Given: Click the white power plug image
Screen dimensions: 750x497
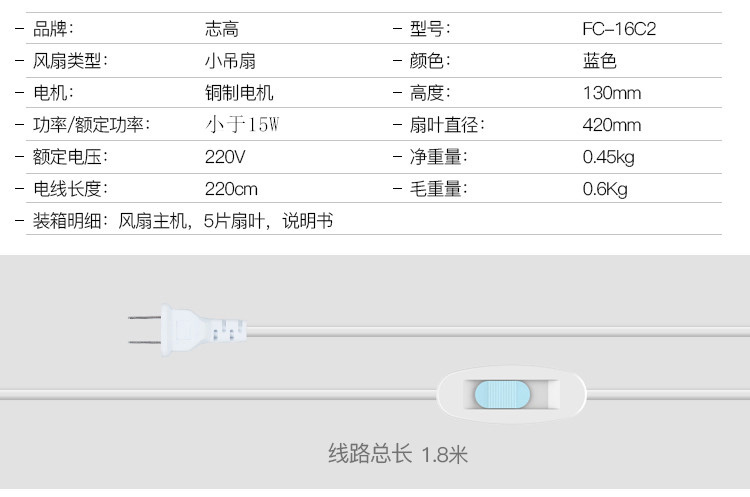Looking at the screenshot, I should pyautogui.click(x=188, y=330).
